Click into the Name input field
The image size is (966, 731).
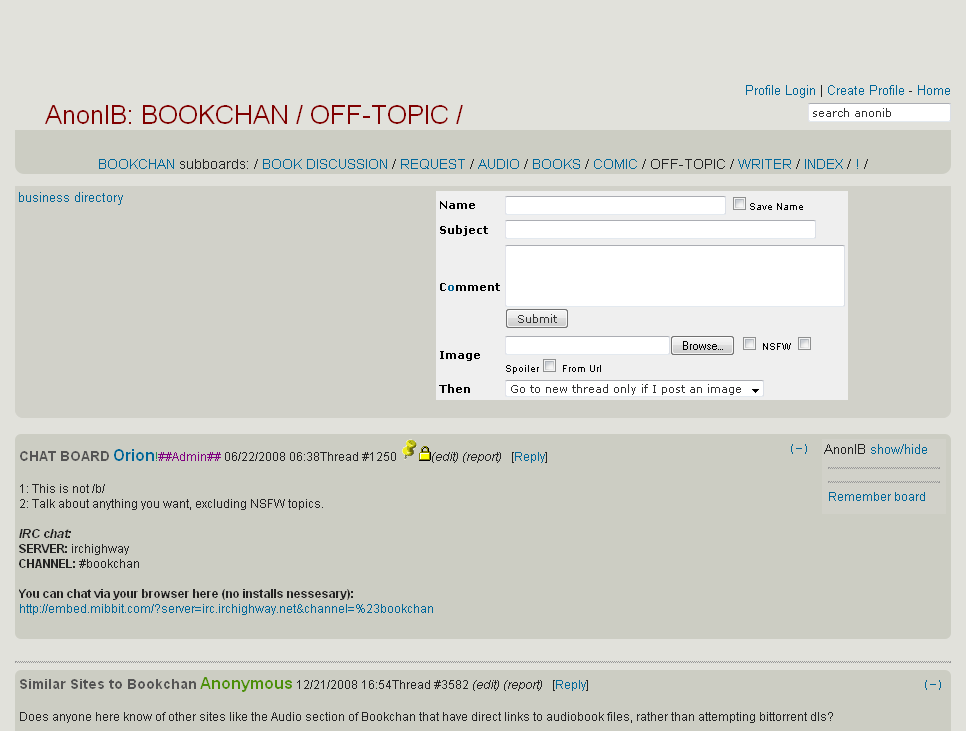(615, 205)
